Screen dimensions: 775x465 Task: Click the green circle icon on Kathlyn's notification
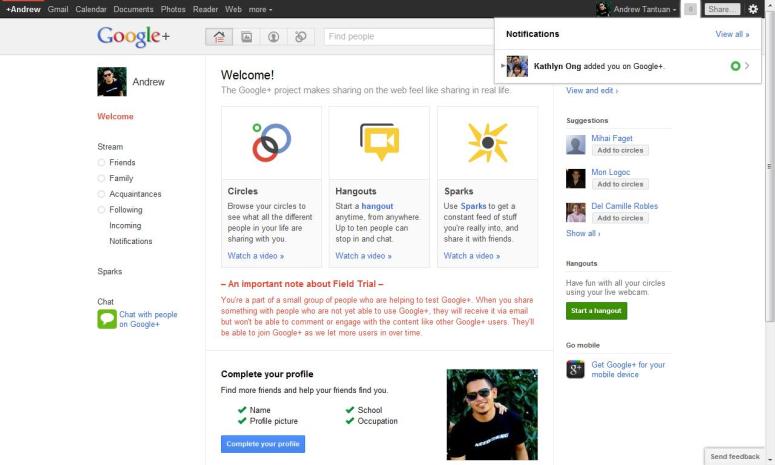[735, 66]
